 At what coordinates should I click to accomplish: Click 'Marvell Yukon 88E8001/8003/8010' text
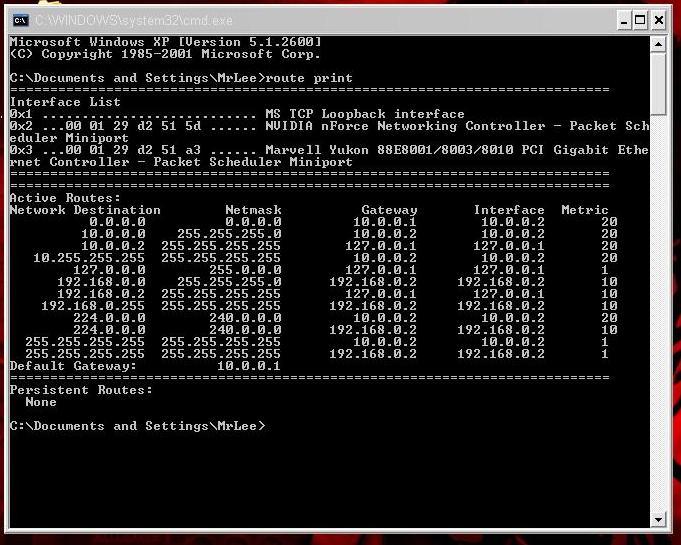[389, 150]
